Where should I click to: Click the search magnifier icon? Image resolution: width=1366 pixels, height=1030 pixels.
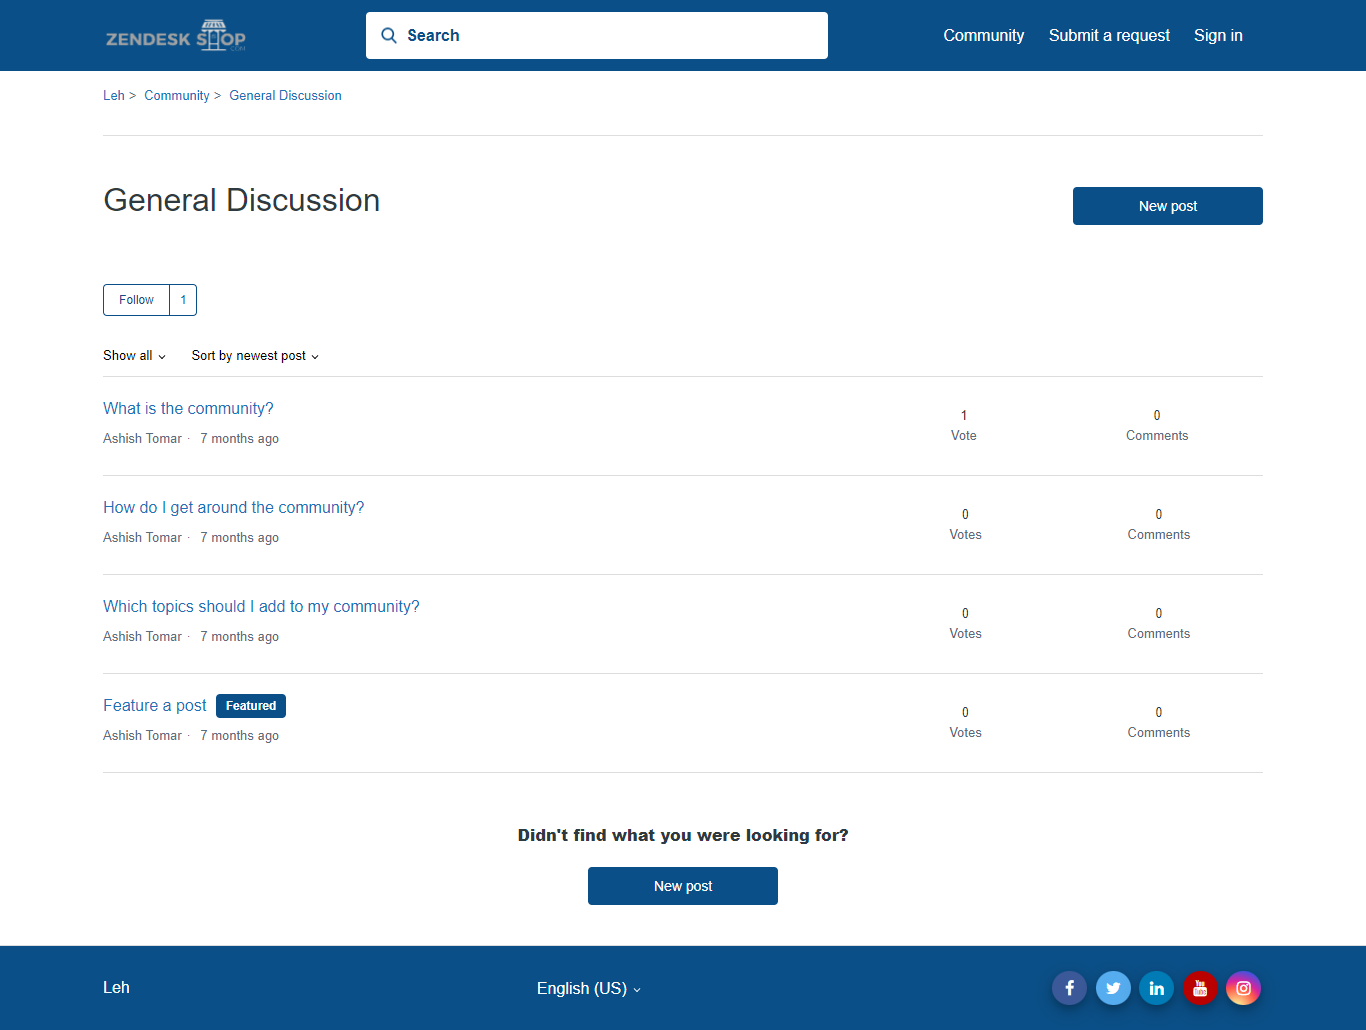click(389, 36)
